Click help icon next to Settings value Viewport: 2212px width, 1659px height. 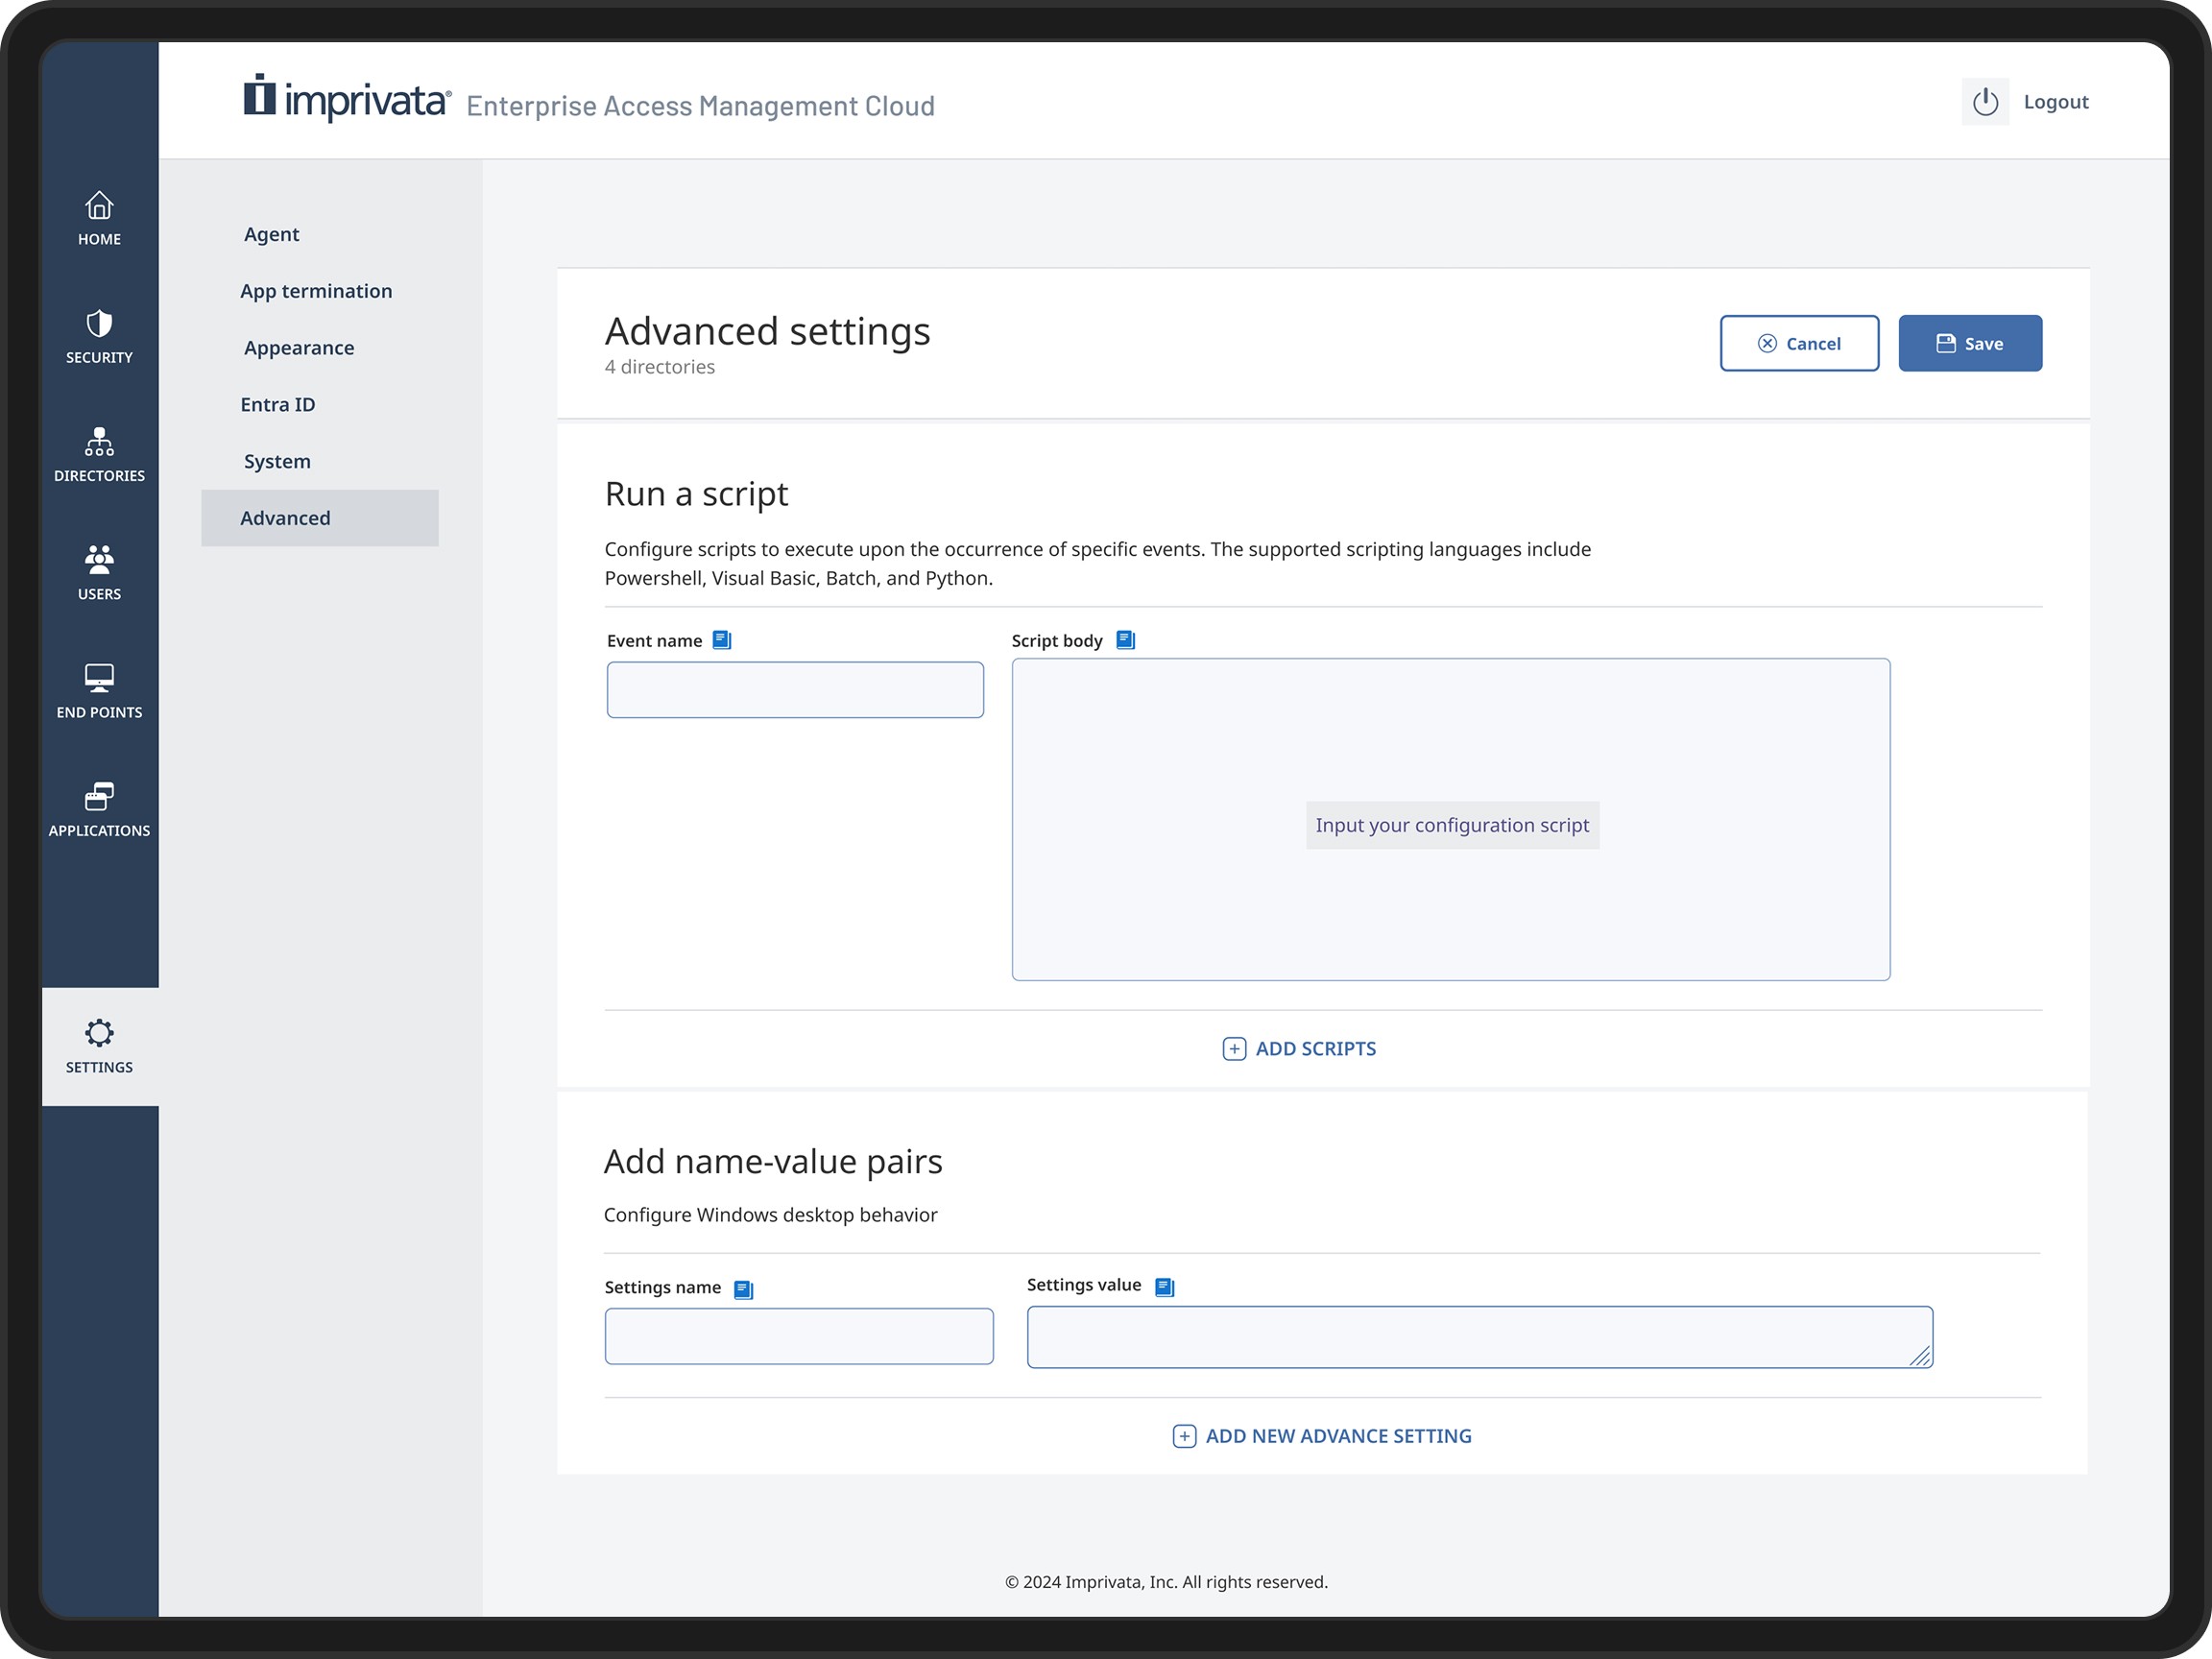click(x=1164, y=1287)
